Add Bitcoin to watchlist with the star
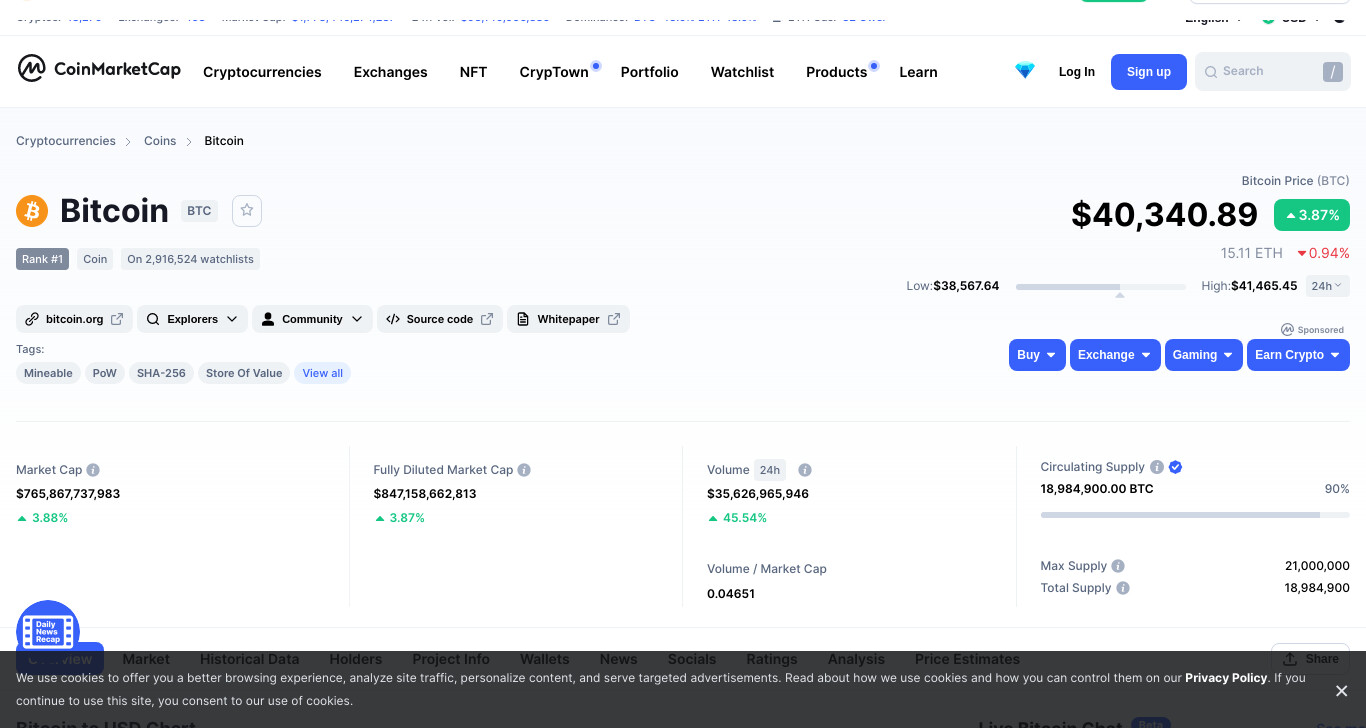The width and height of the screenshot is (1366, 728). tap(247, 210)
